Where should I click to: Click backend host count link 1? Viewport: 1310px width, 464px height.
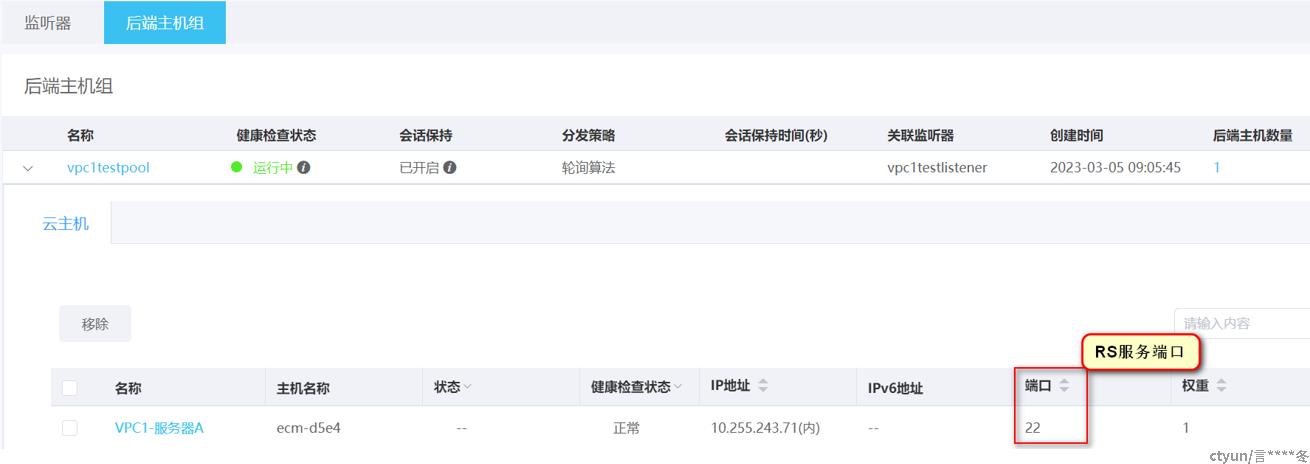(1217, 168)
